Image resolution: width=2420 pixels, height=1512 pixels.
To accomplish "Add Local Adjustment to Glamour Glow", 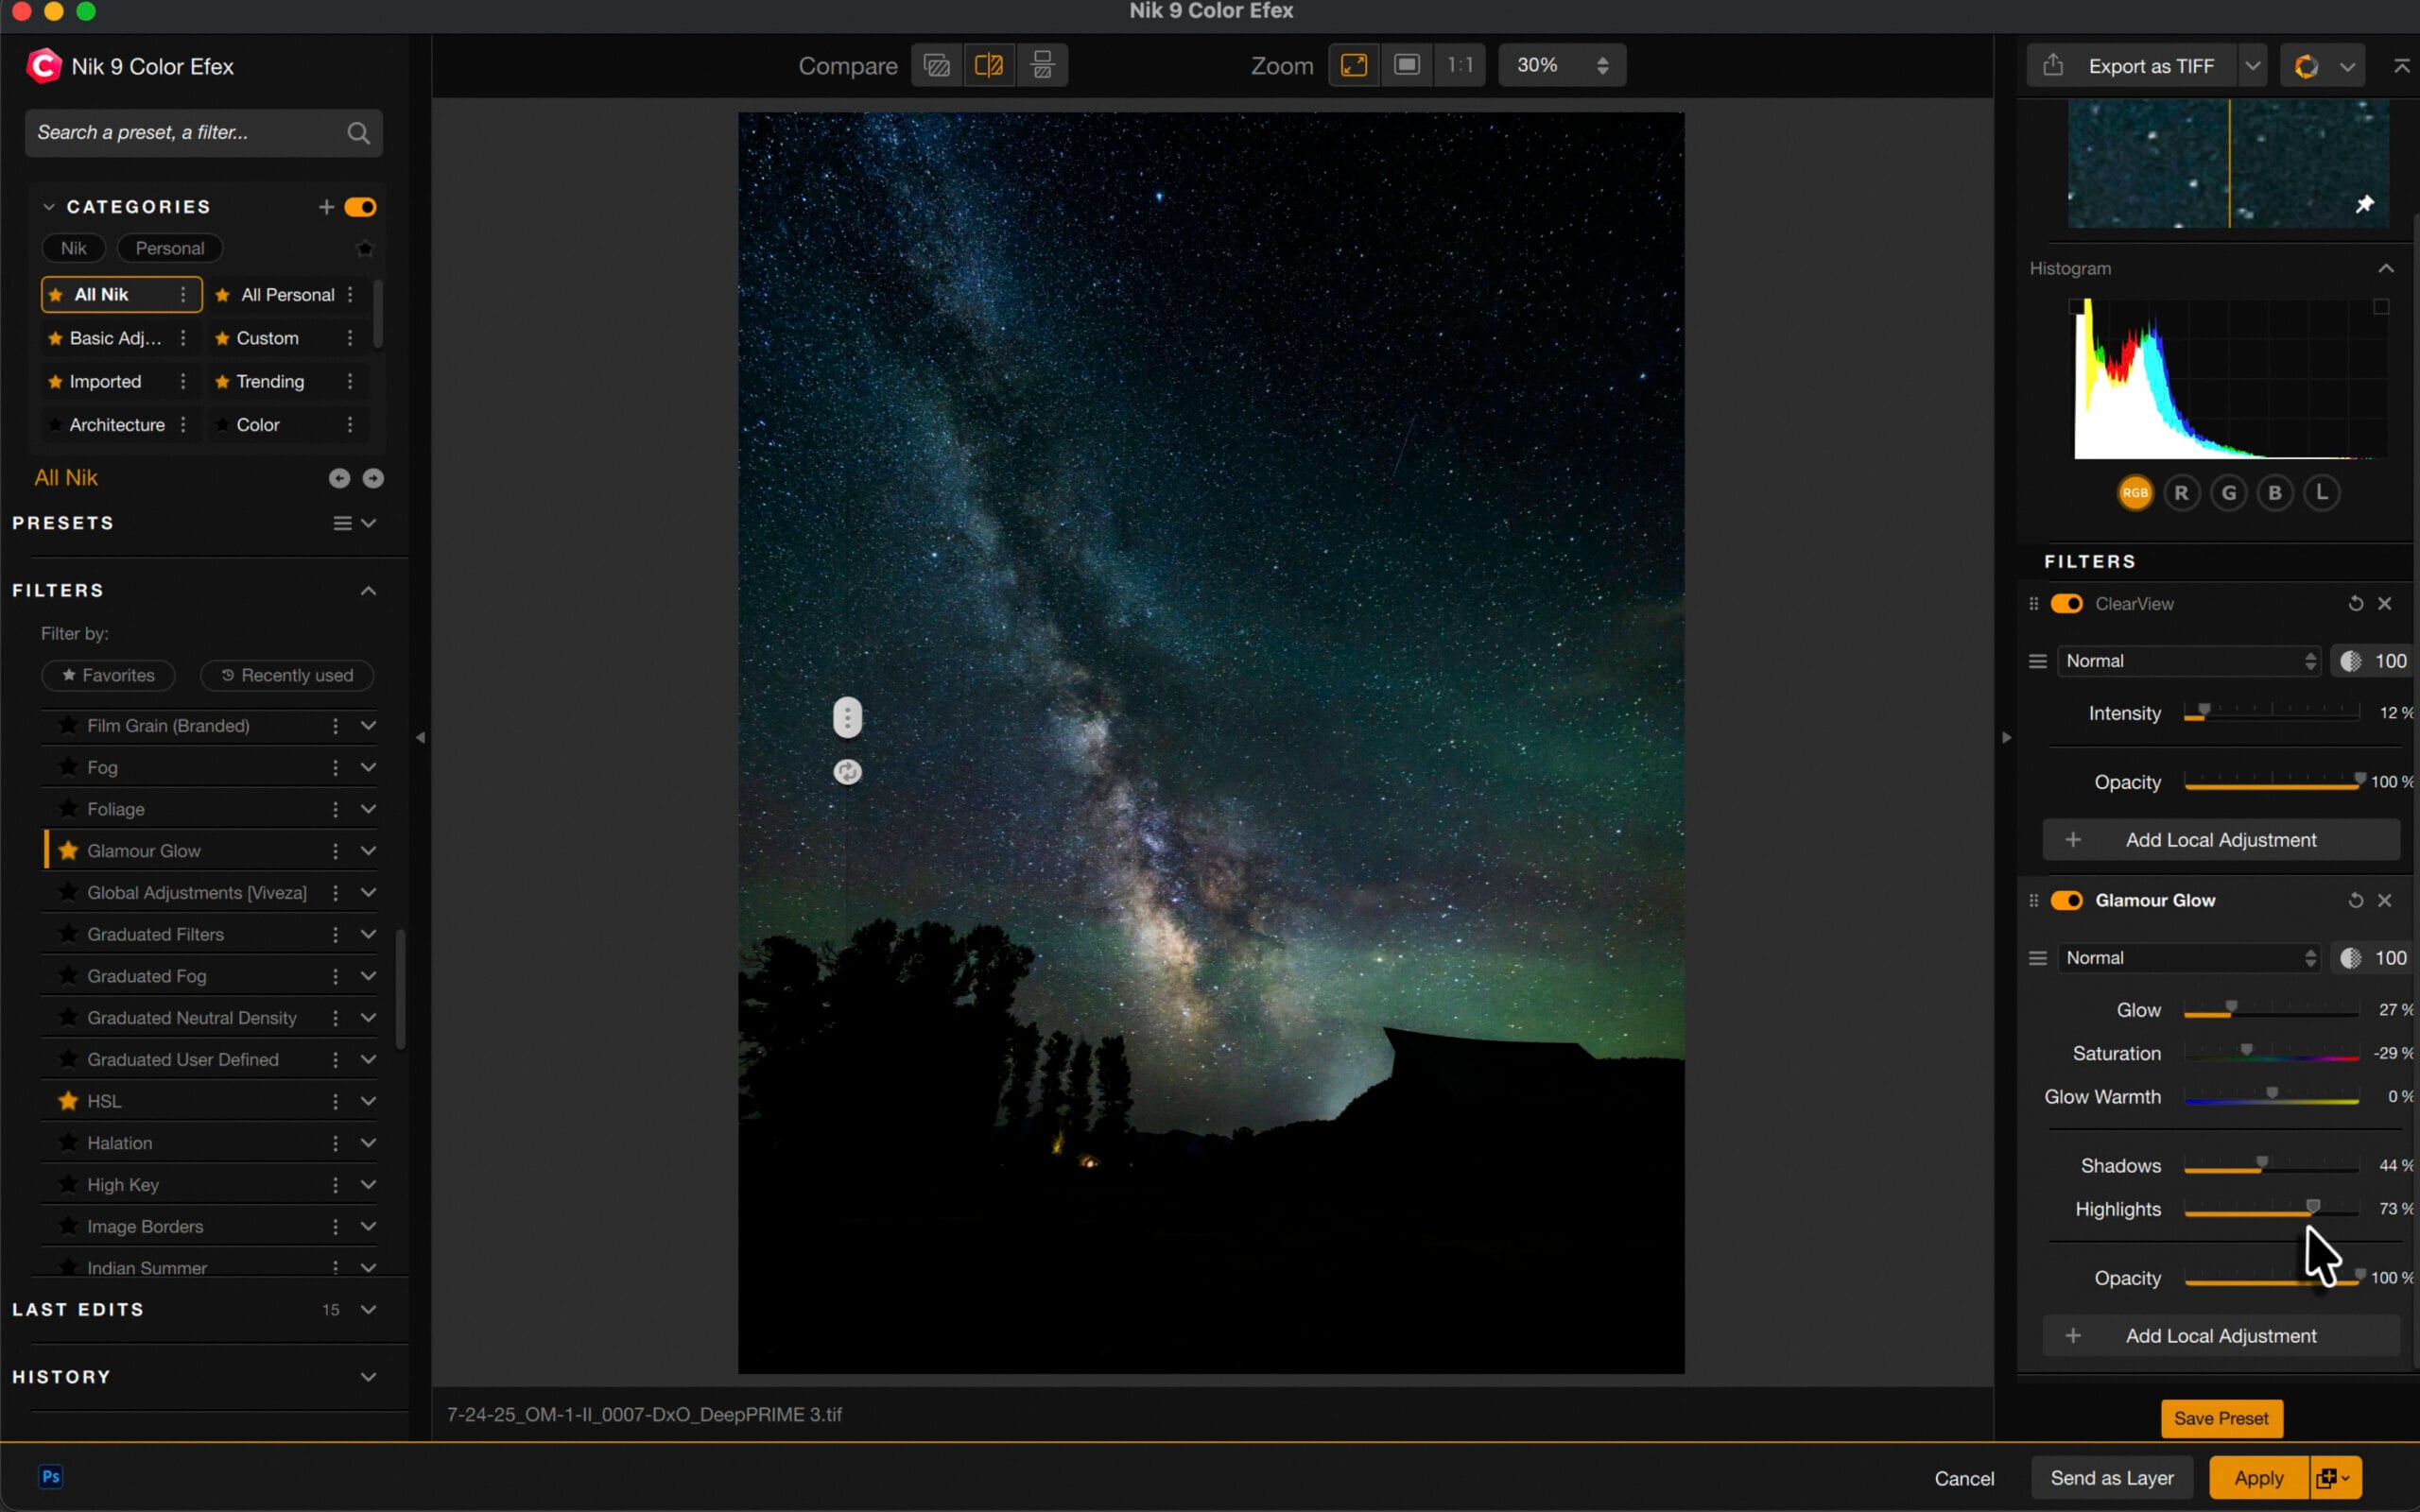I will coord(2221,1337).
